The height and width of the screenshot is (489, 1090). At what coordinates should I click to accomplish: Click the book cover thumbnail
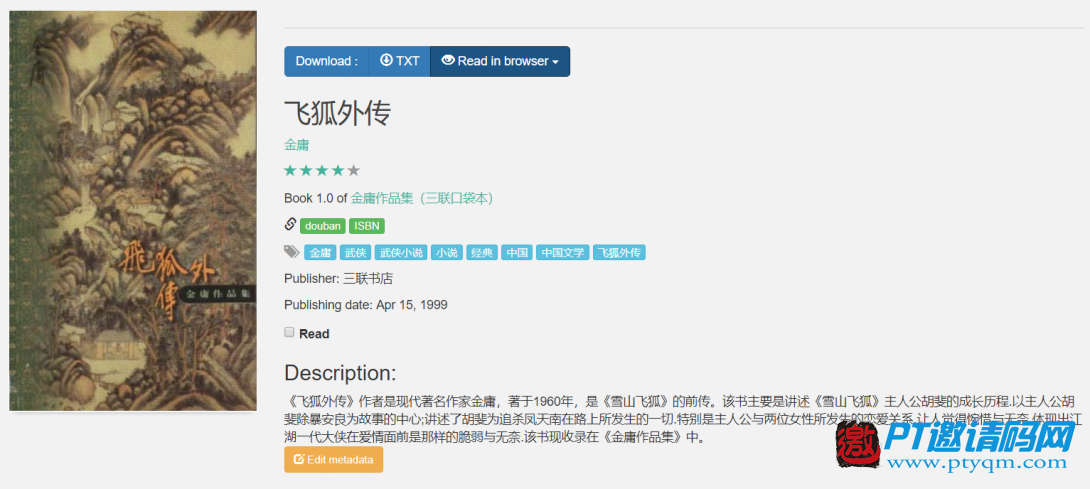133,211
